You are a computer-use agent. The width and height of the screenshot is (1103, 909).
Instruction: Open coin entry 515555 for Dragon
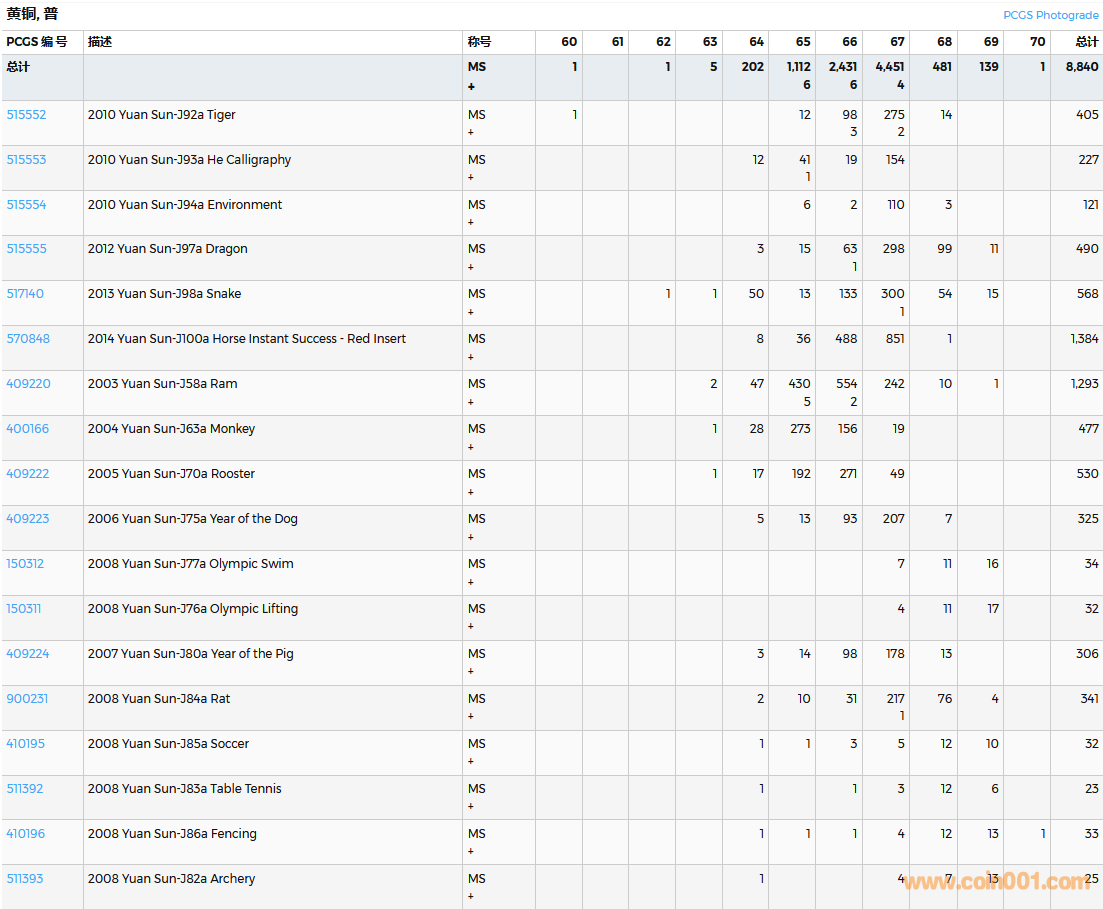click(26, 249)
